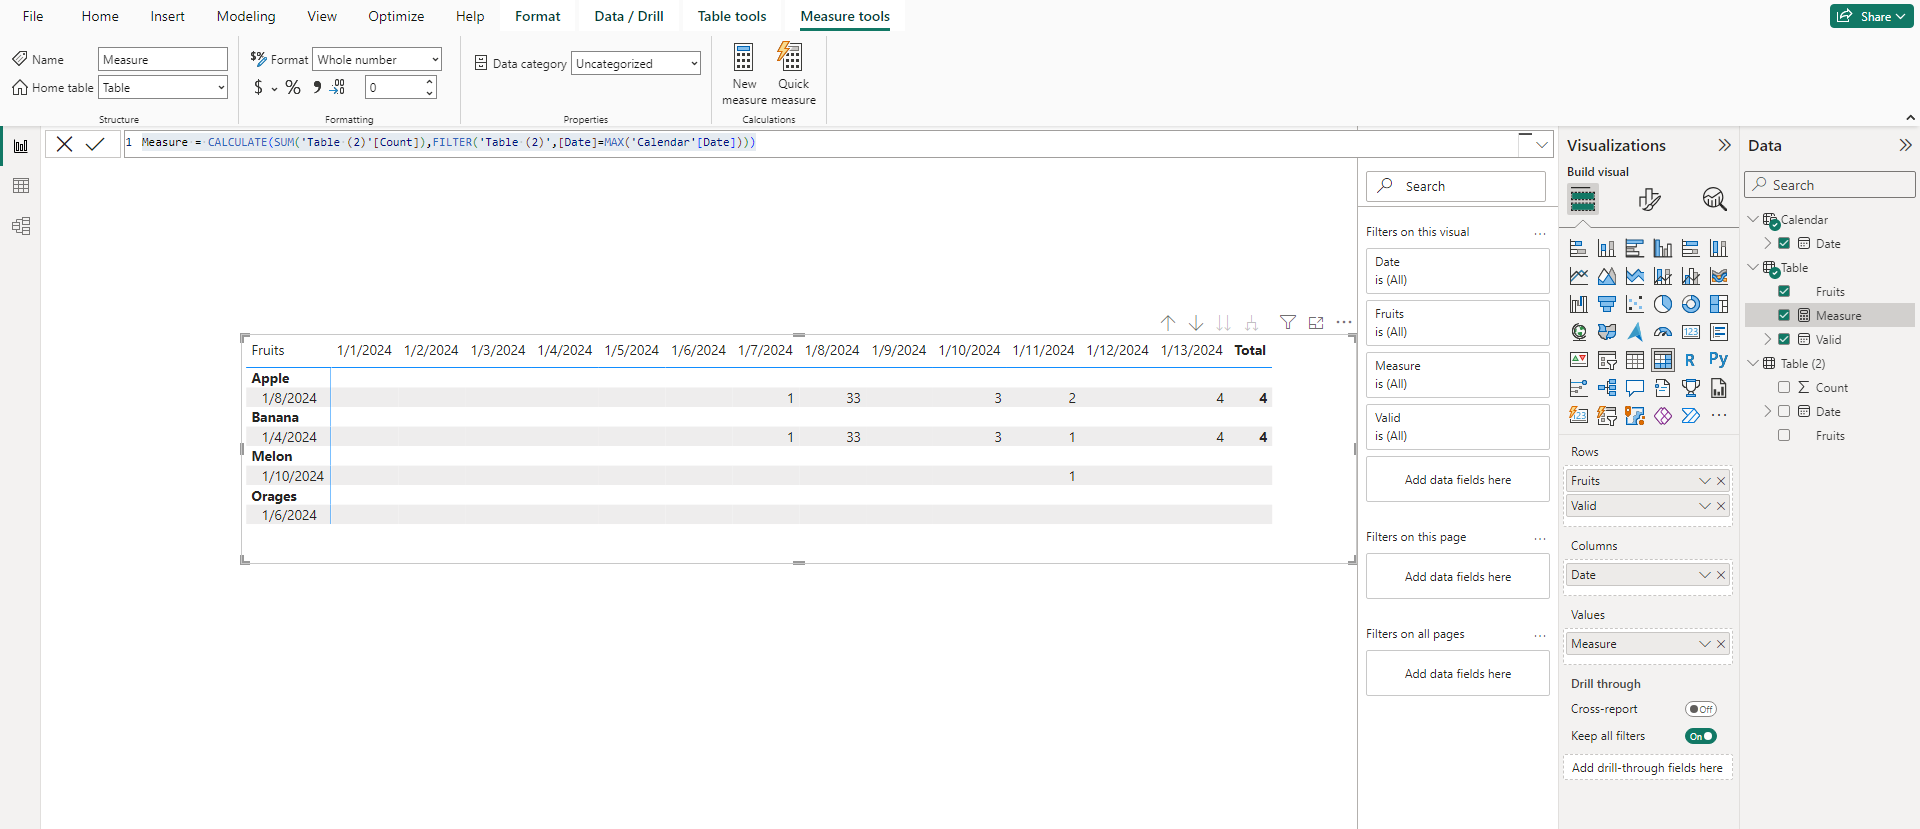Remove Measure from the Values well
Screen dimensions: 1920x829
[1721, 644]
